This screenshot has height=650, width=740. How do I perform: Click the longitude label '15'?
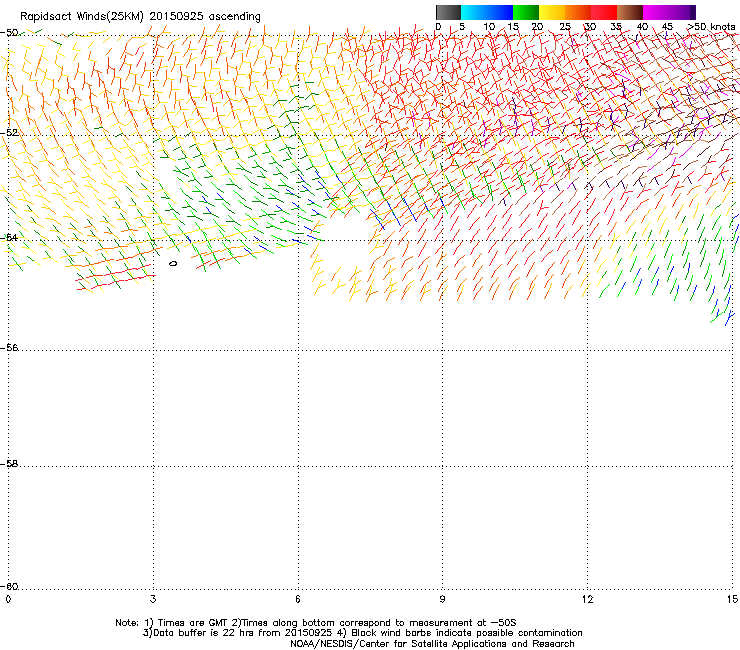[x=732, y=599]
